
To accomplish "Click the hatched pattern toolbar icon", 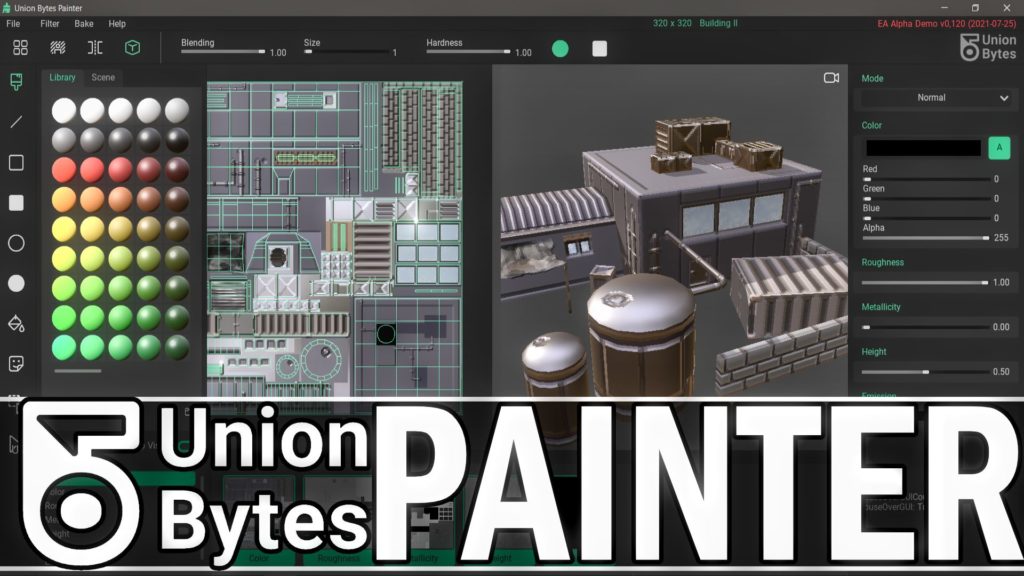I will click(58, 48).
